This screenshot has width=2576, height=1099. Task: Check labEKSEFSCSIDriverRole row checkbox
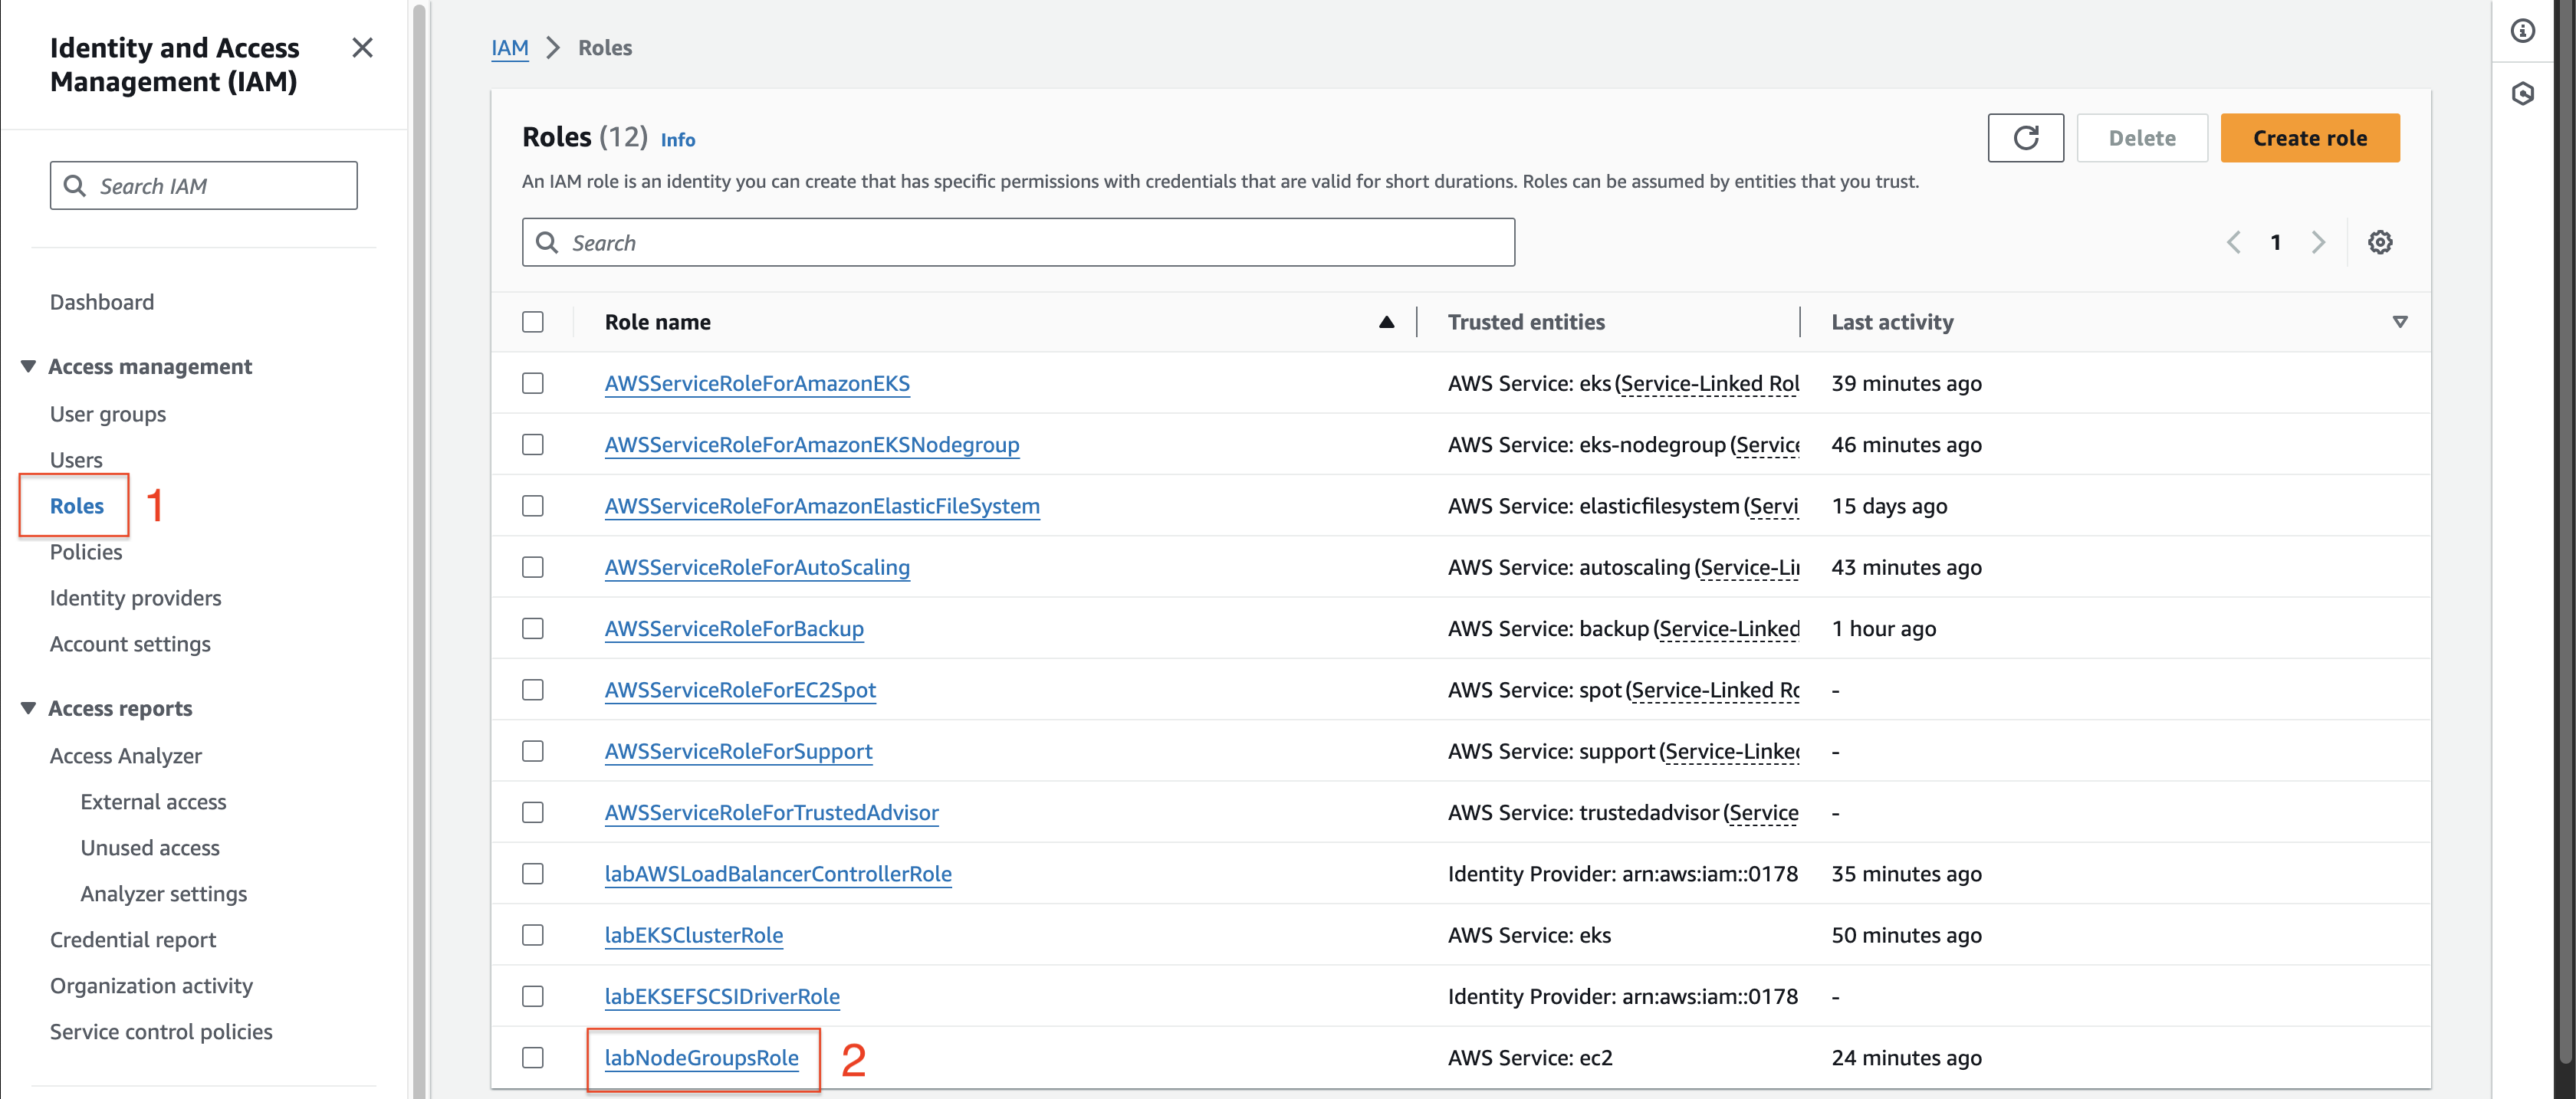click(x=533, y=996)
